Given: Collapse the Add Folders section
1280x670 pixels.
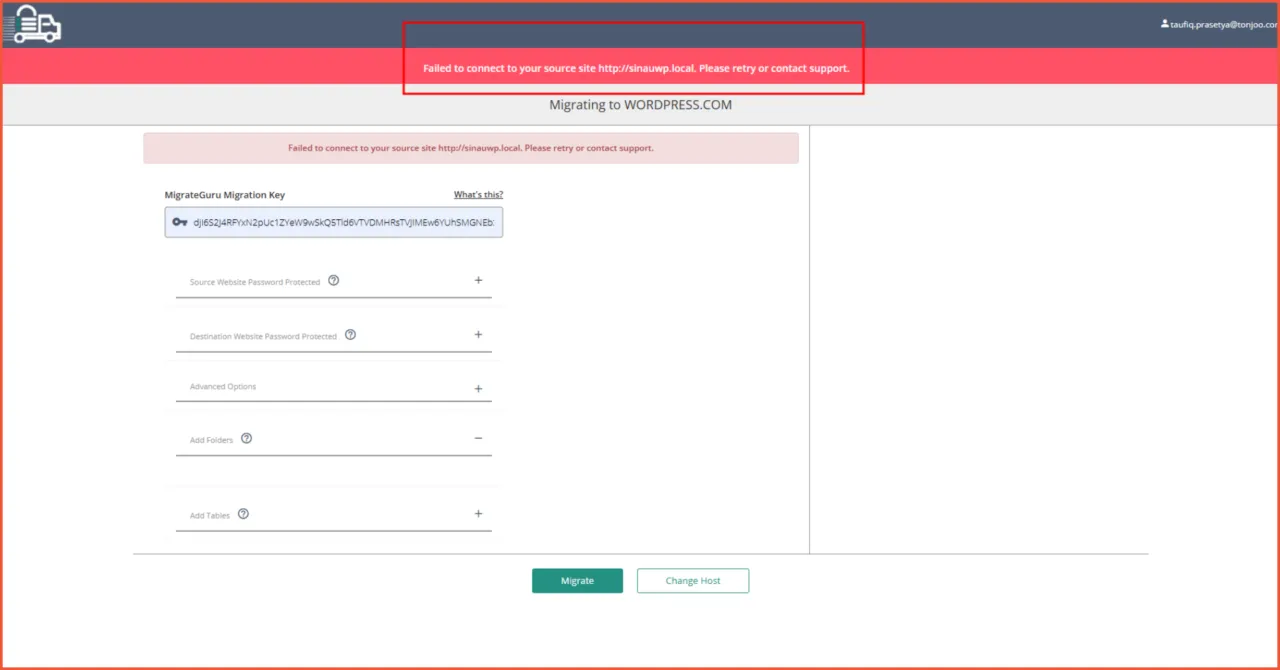Looking at the screenshot, I should (x=478, y=438).
